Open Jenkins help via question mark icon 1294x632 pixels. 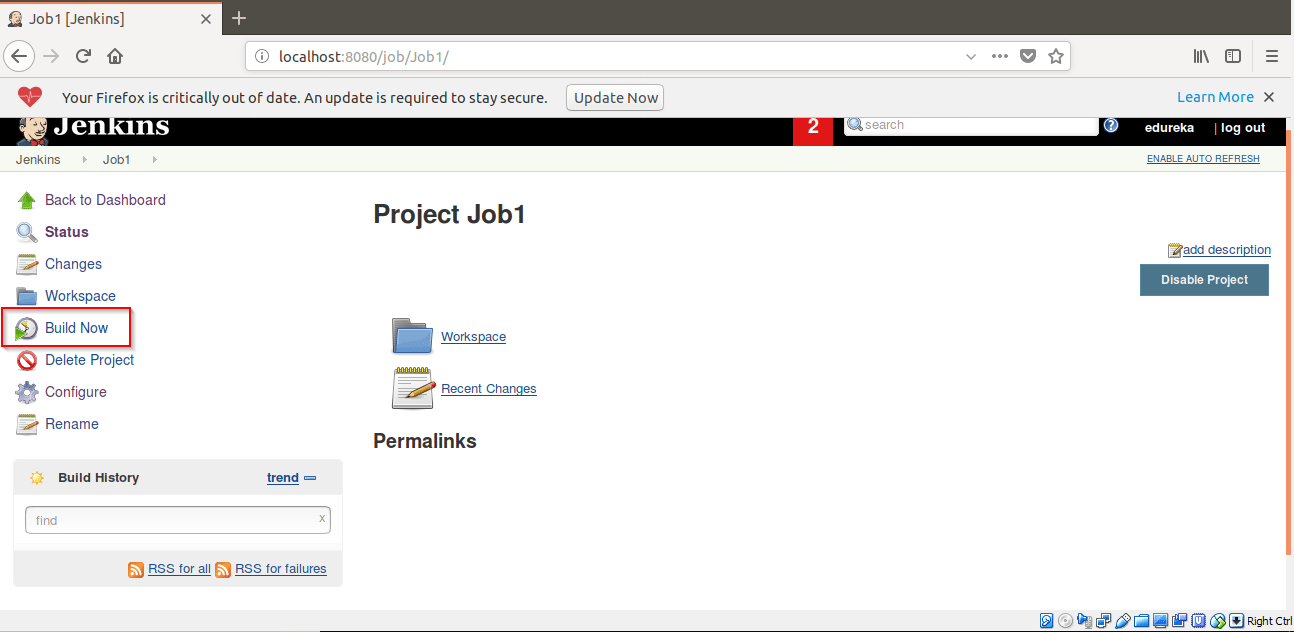1111,125
